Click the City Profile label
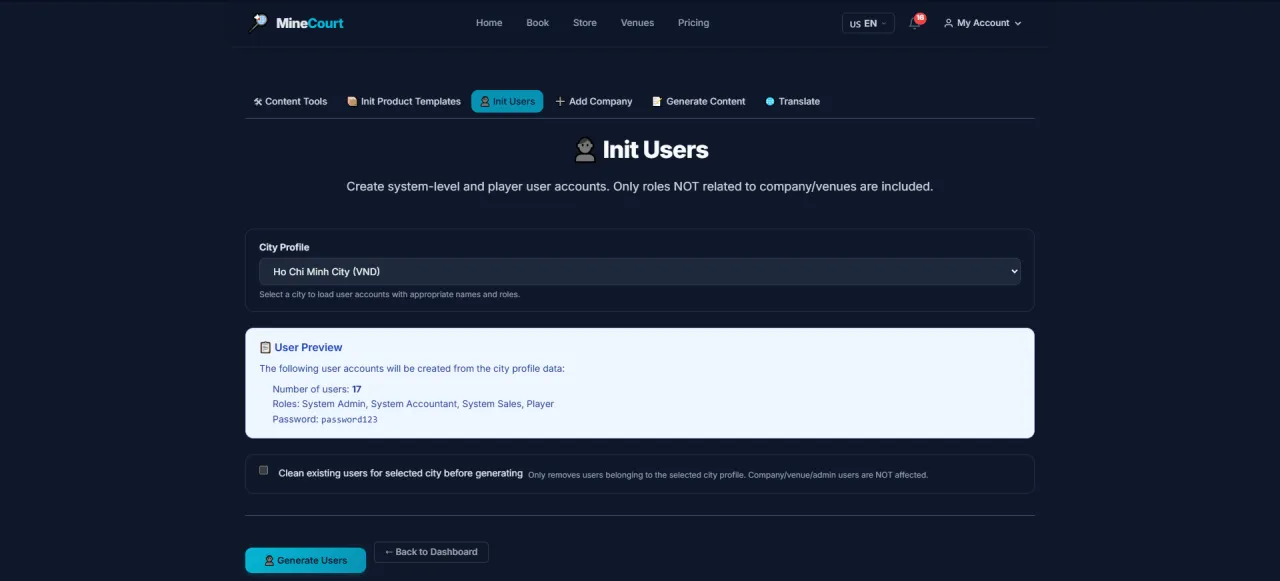1280x581 pixels. tap(284, 247)
